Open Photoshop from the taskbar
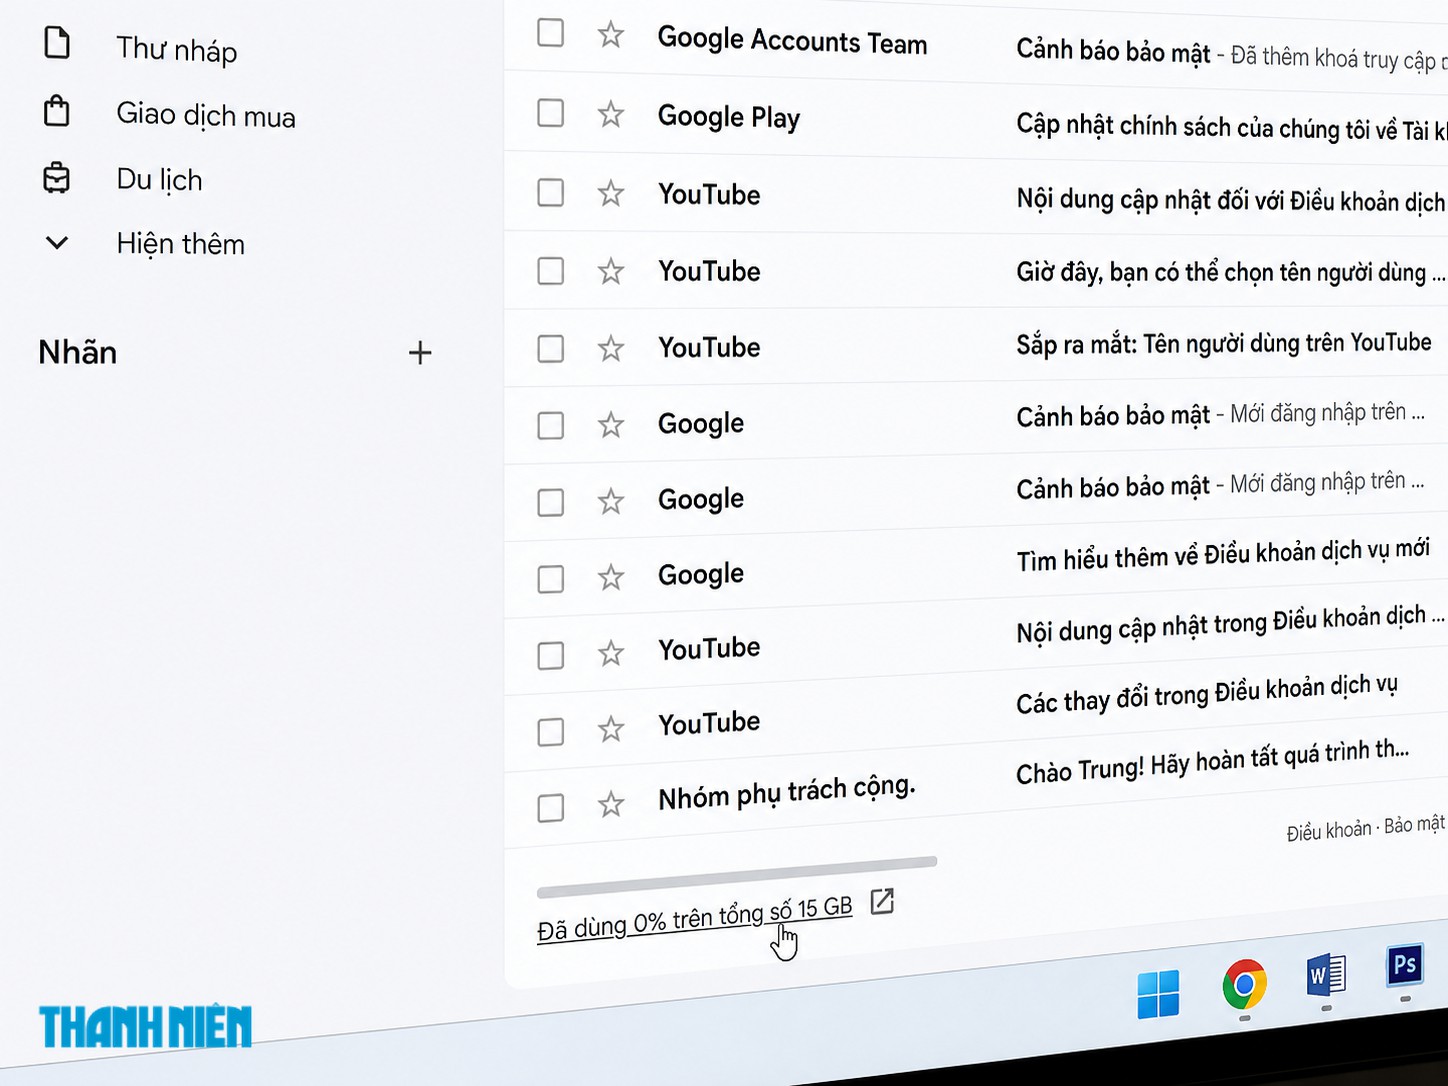This screenshot has width=1448, height=1086. (1405, 966)
